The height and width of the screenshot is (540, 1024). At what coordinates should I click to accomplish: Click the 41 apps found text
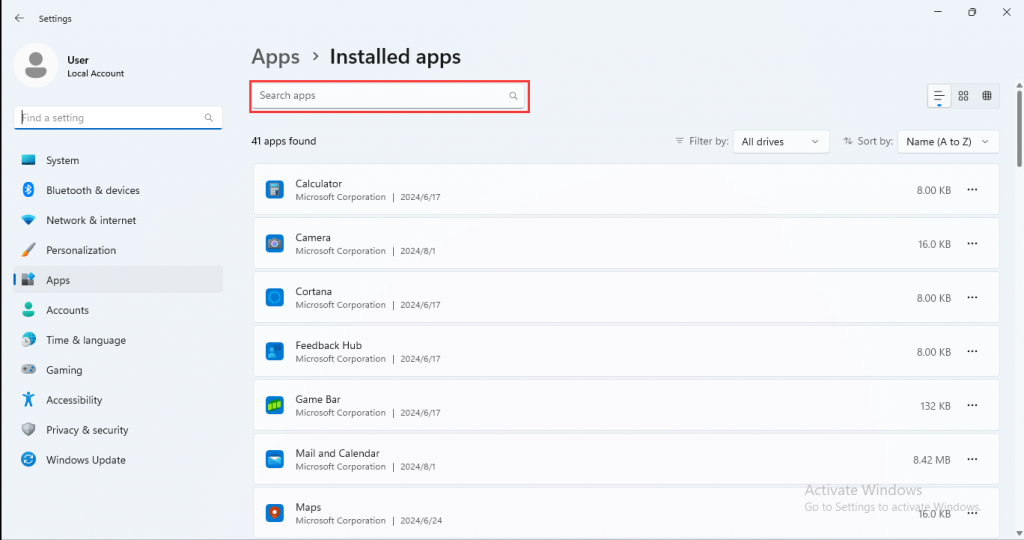click(x=283, y=141)
